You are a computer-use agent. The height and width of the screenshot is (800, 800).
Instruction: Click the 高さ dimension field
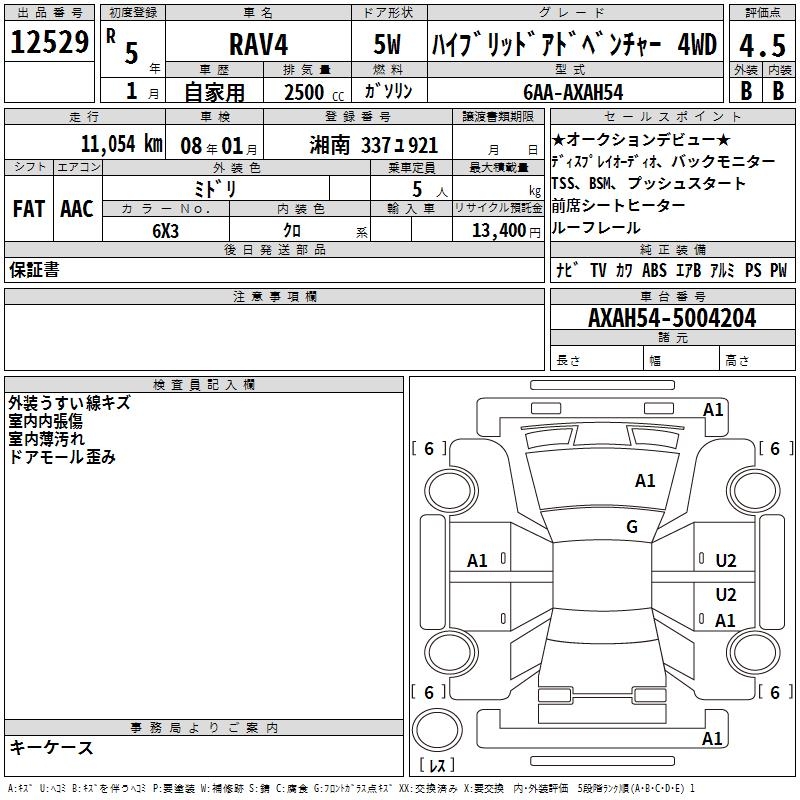pos(758,359)
